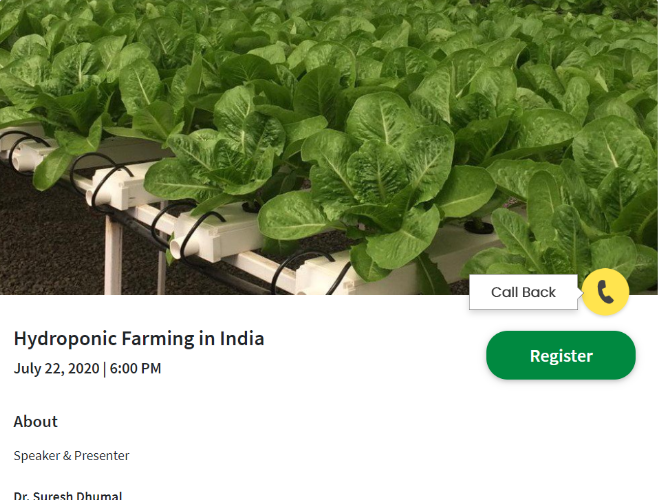658x500 pixels.
Task: Click the handset glyph inside yellow circle
Action: tap(606, 292)
